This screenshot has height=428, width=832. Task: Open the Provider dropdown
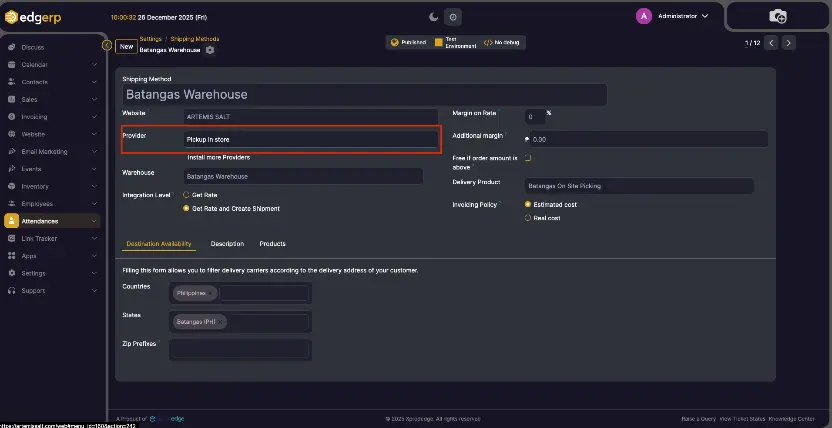pos(310,139)
